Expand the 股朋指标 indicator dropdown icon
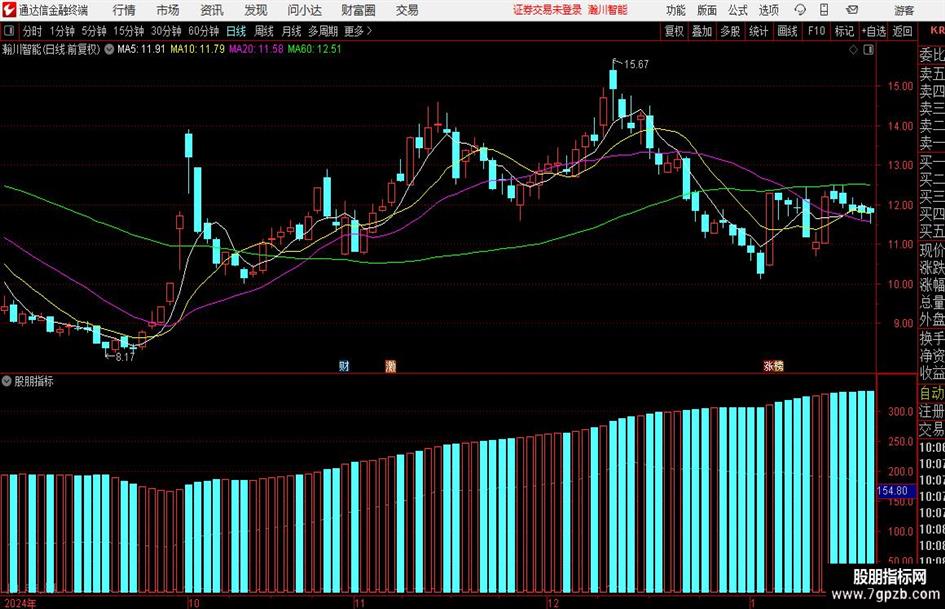The height and width of the screenshot is (609, 945). 7,381
